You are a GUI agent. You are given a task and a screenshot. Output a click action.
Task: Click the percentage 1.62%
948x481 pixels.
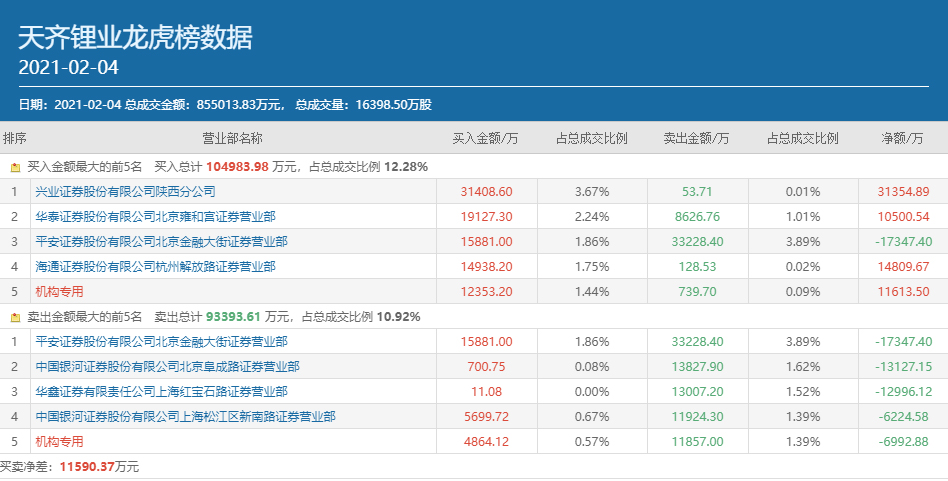[803, 366]
